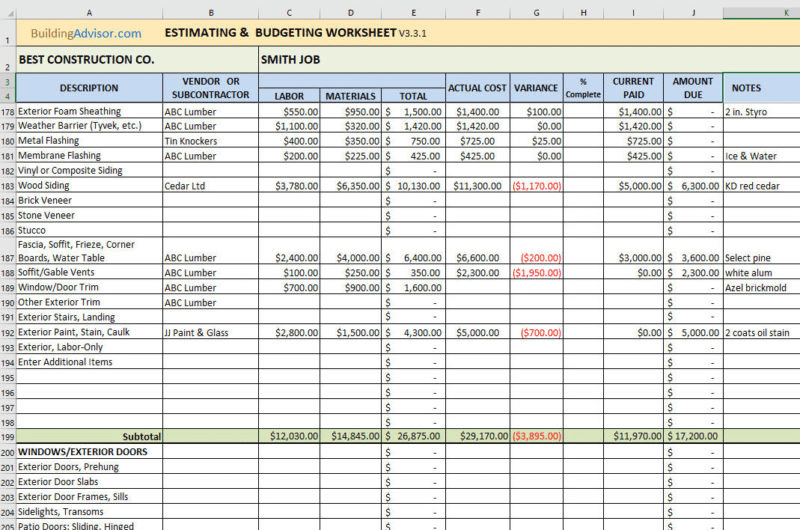Click the VARIANCE heading cell

pos(536,88)
